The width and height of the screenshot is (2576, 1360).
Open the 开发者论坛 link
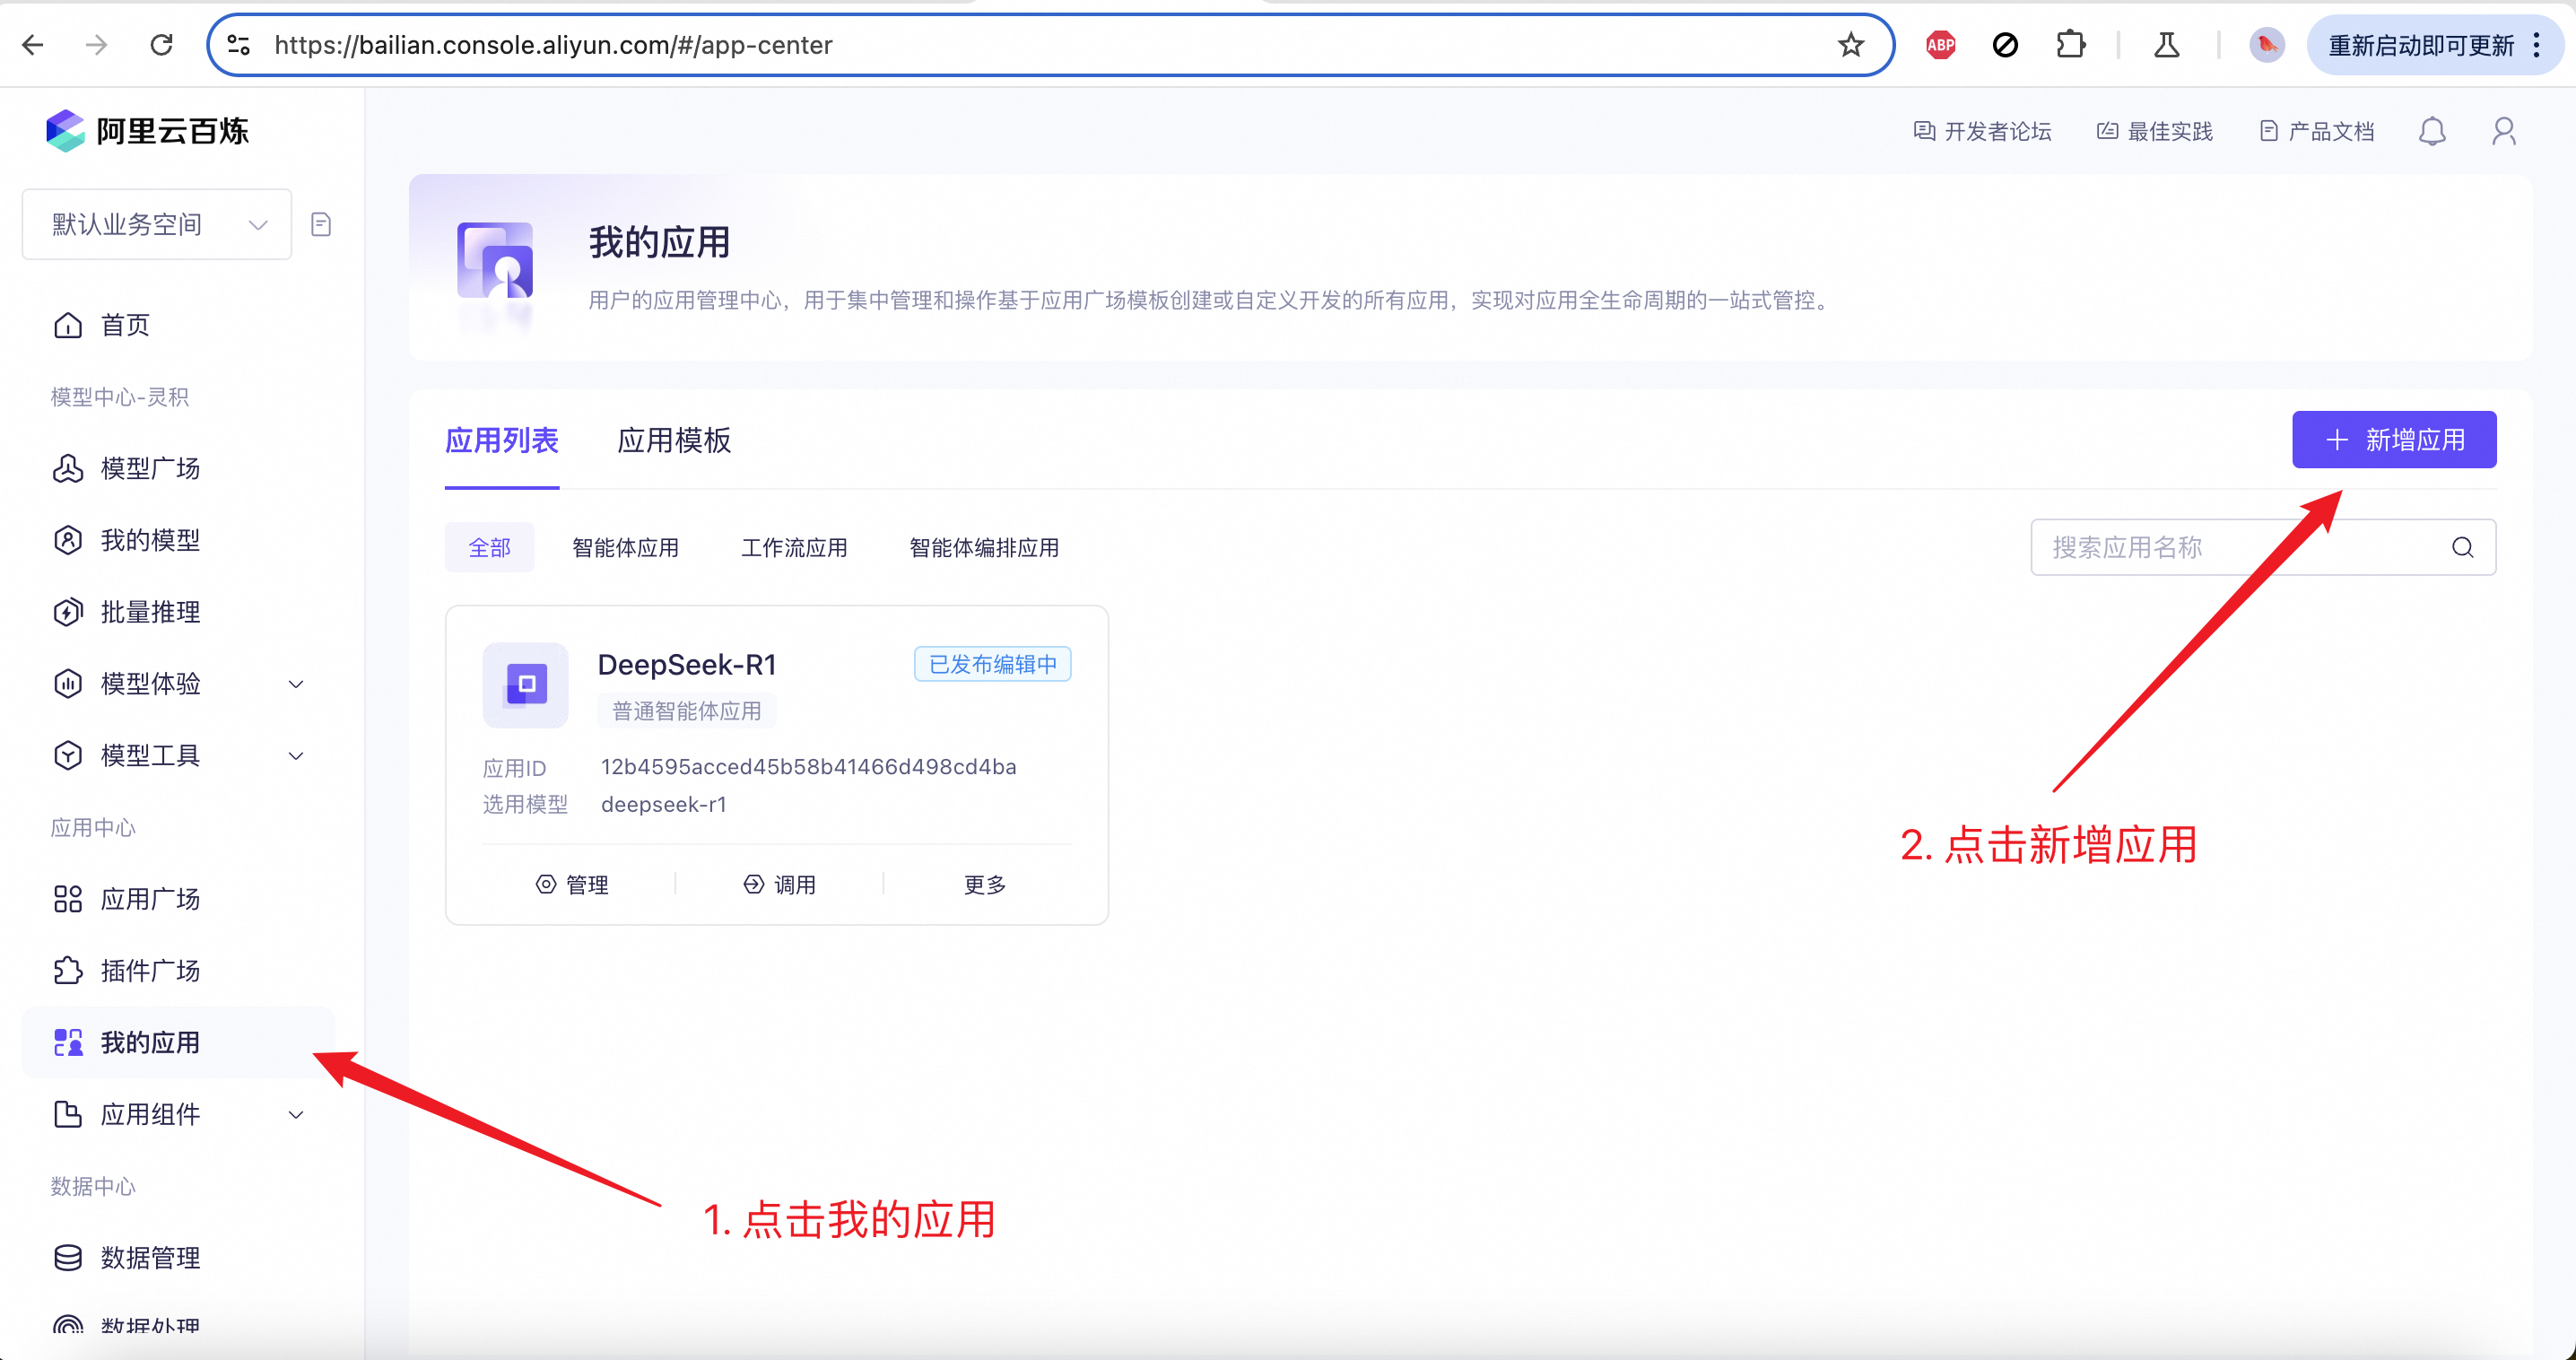1982,131
